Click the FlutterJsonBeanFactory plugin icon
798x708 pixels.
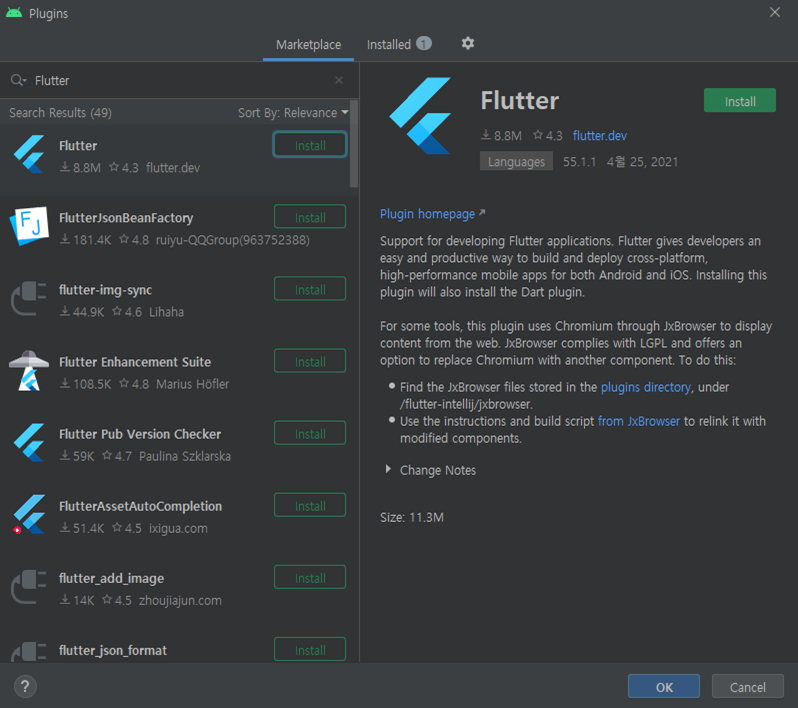[x=29, y=226]
